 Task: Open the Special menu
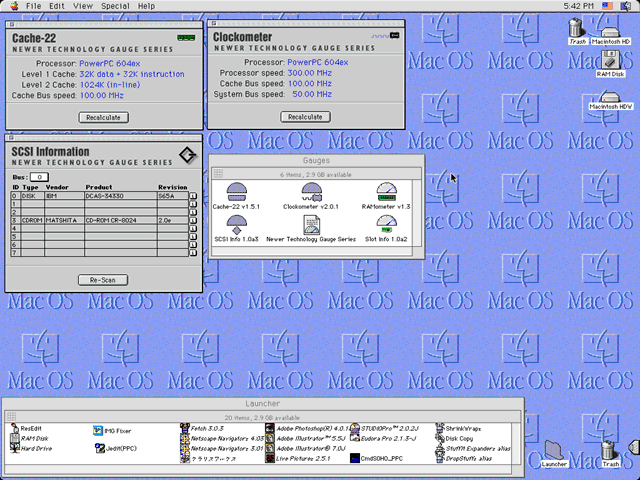(115, 6)
